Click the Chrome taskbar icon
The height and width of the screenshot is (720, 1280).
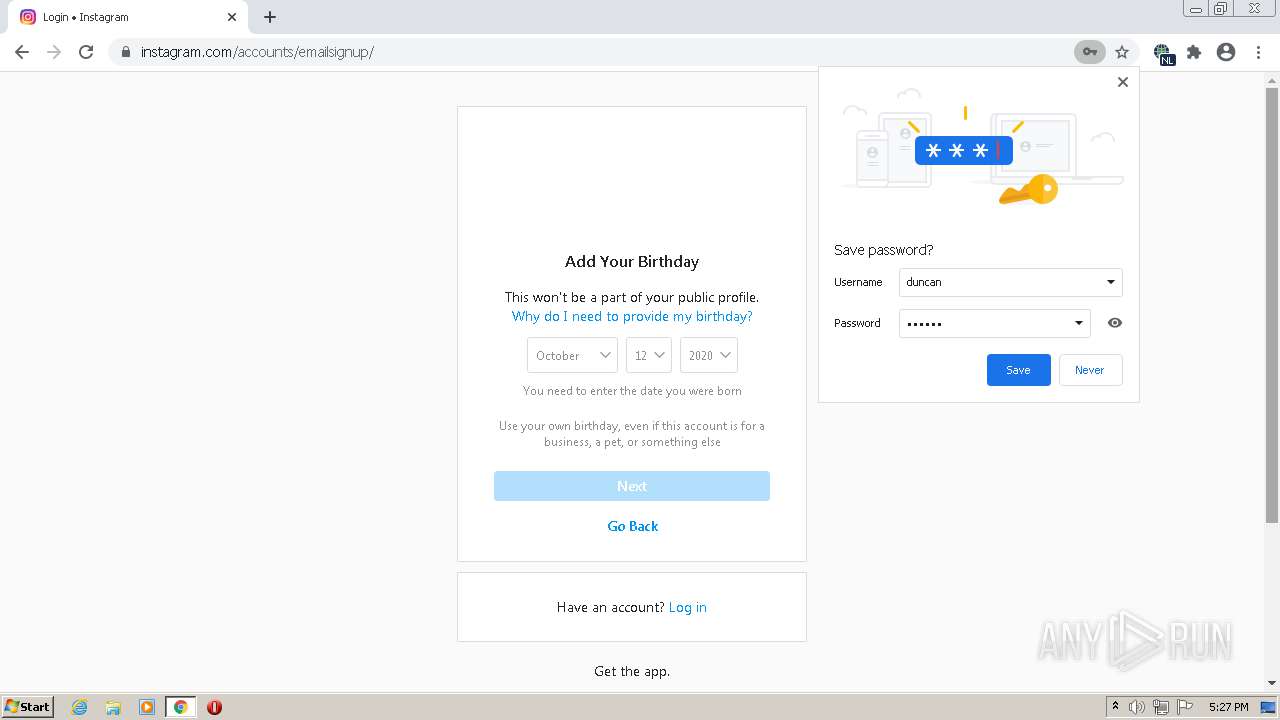click(180, 707)
